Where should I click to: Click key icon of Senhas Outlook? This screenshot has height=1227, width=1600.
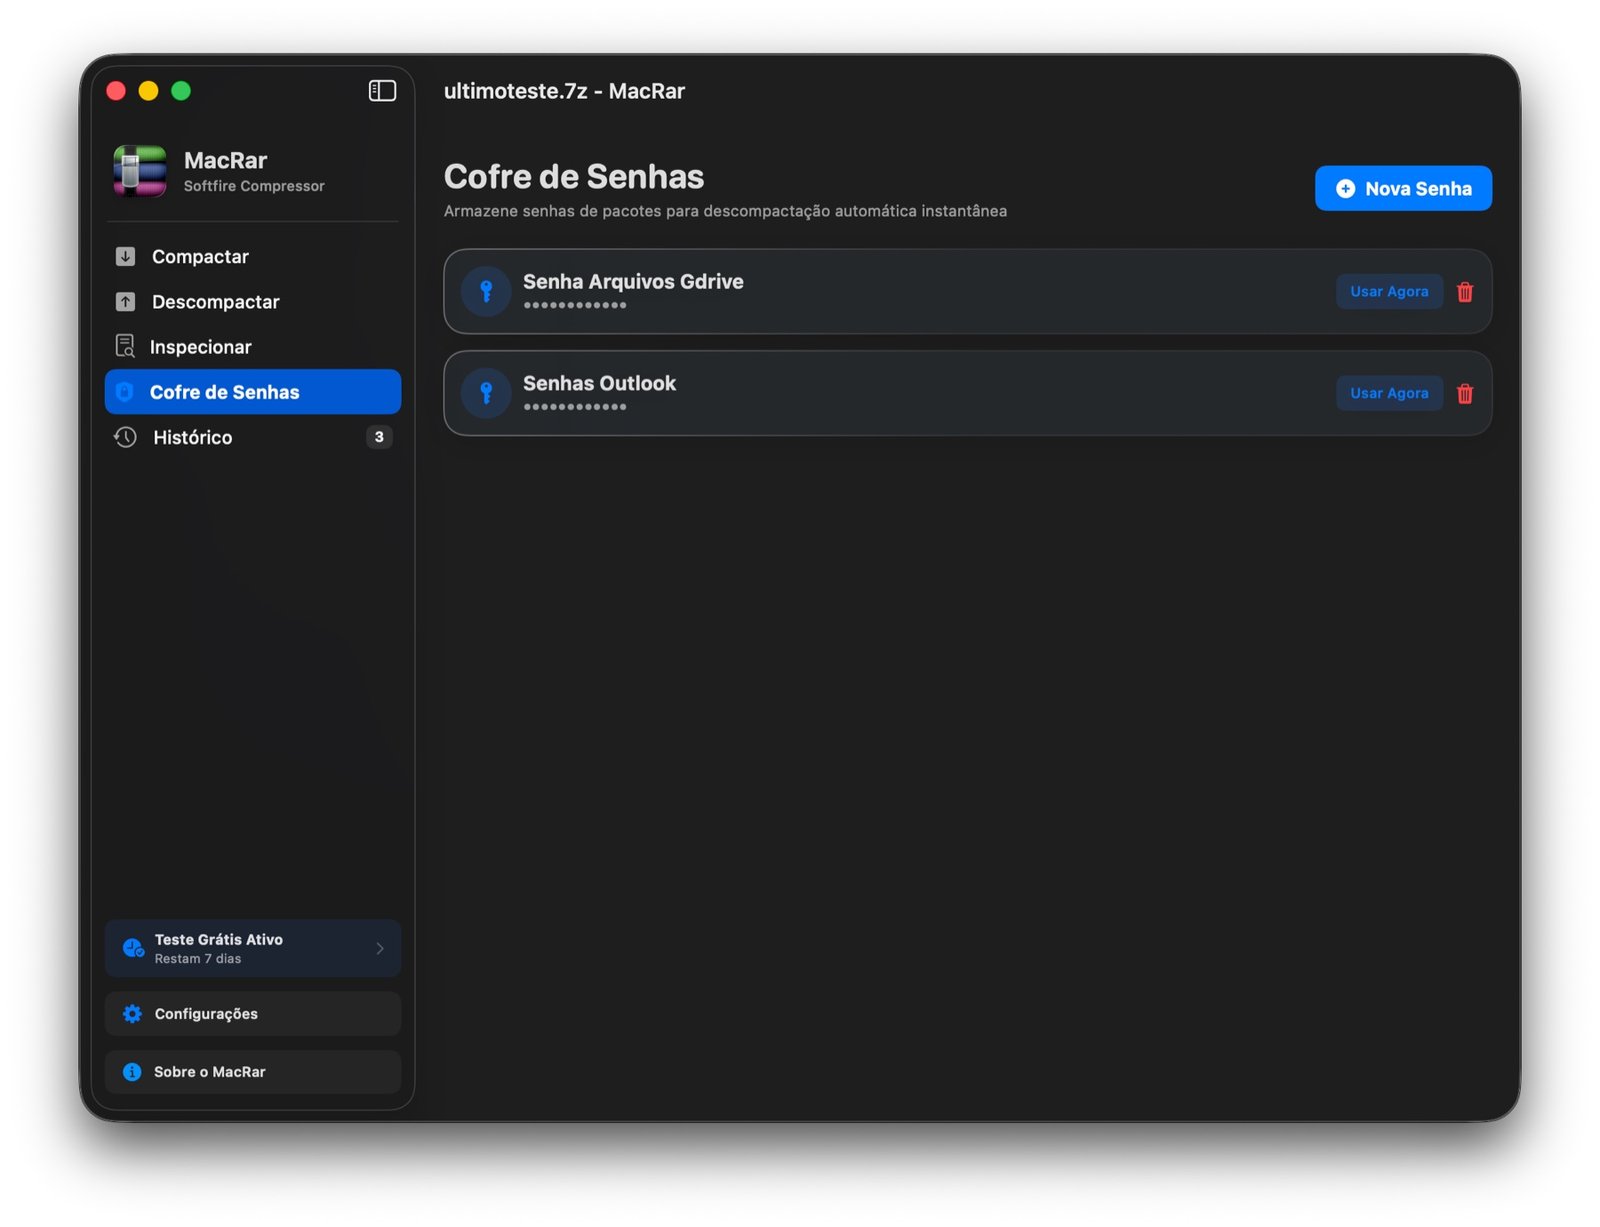486,393
